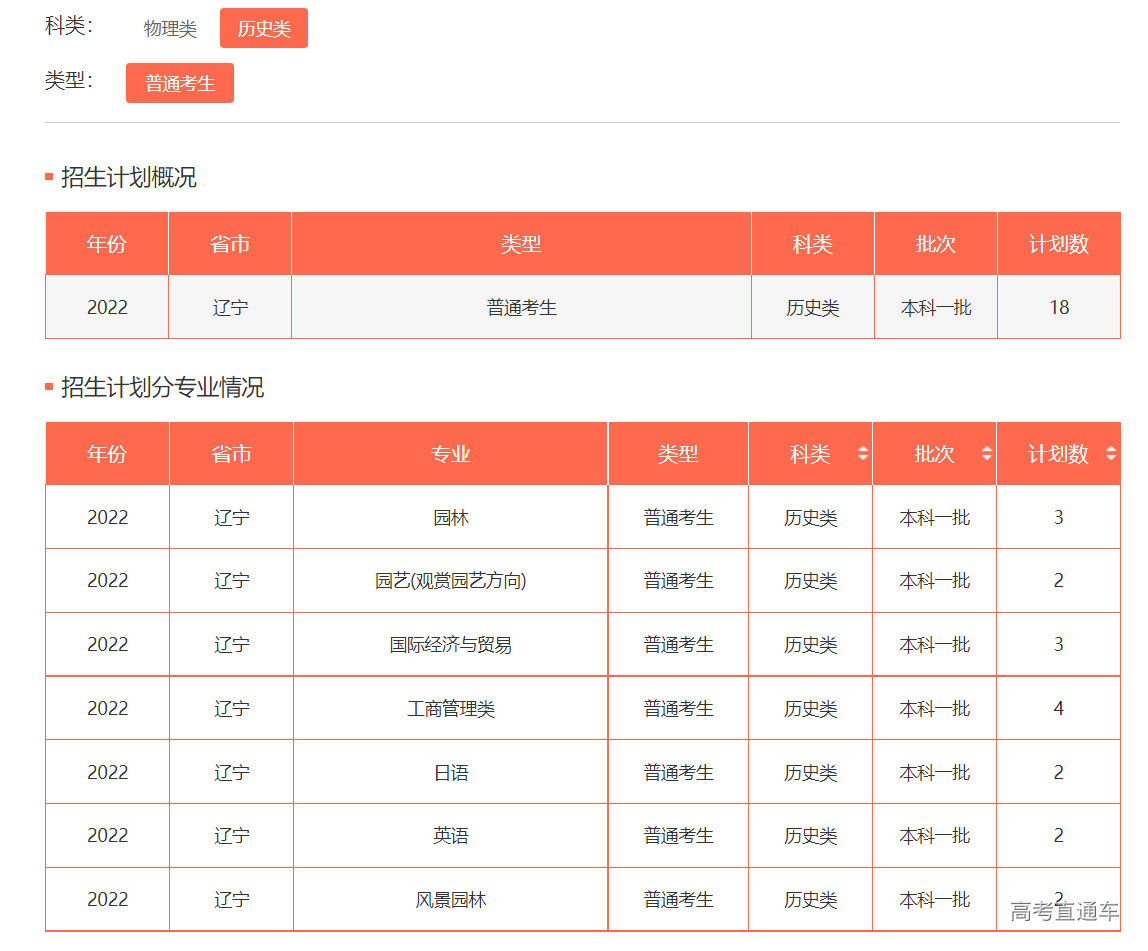Click the 招生计划分专业情况 section heading
Viewport: 1148px width, 951px height.
pyautogui.click(x=162, y=388)
